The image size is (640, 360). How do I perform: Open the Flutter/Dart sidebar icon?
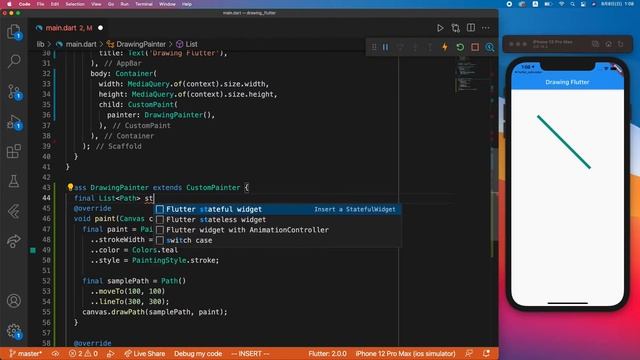click(13, 211)
